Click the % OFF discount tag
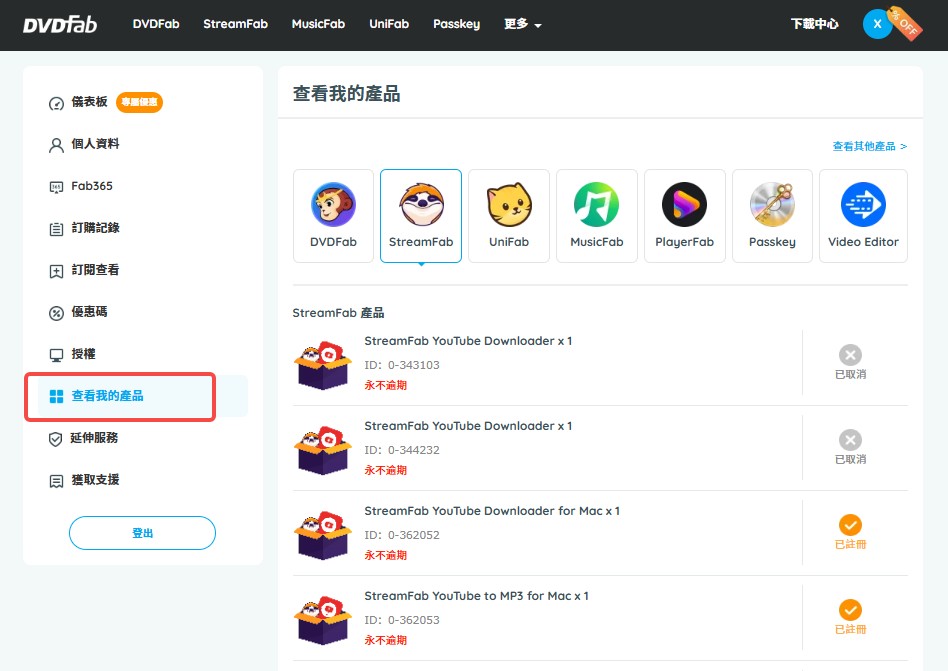Screen dimensions: 948x671 905,24
